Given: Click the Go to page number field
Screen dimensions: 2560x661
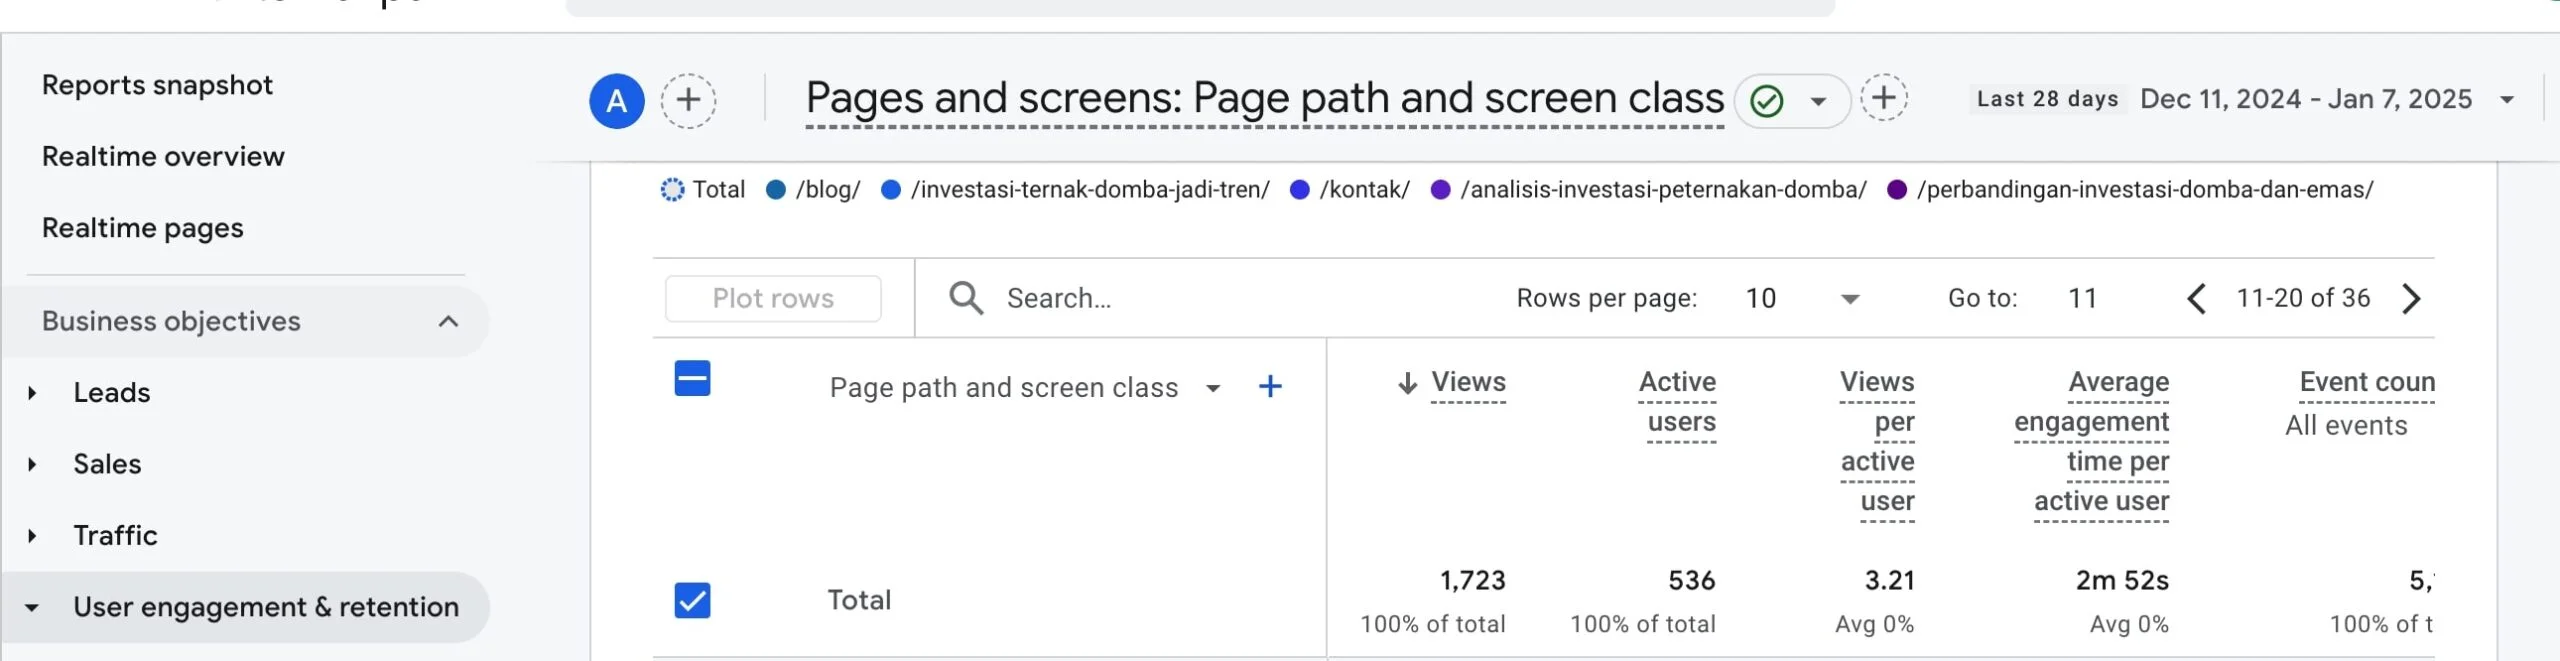Looking at the screenshot, I should coord(2082,298).
